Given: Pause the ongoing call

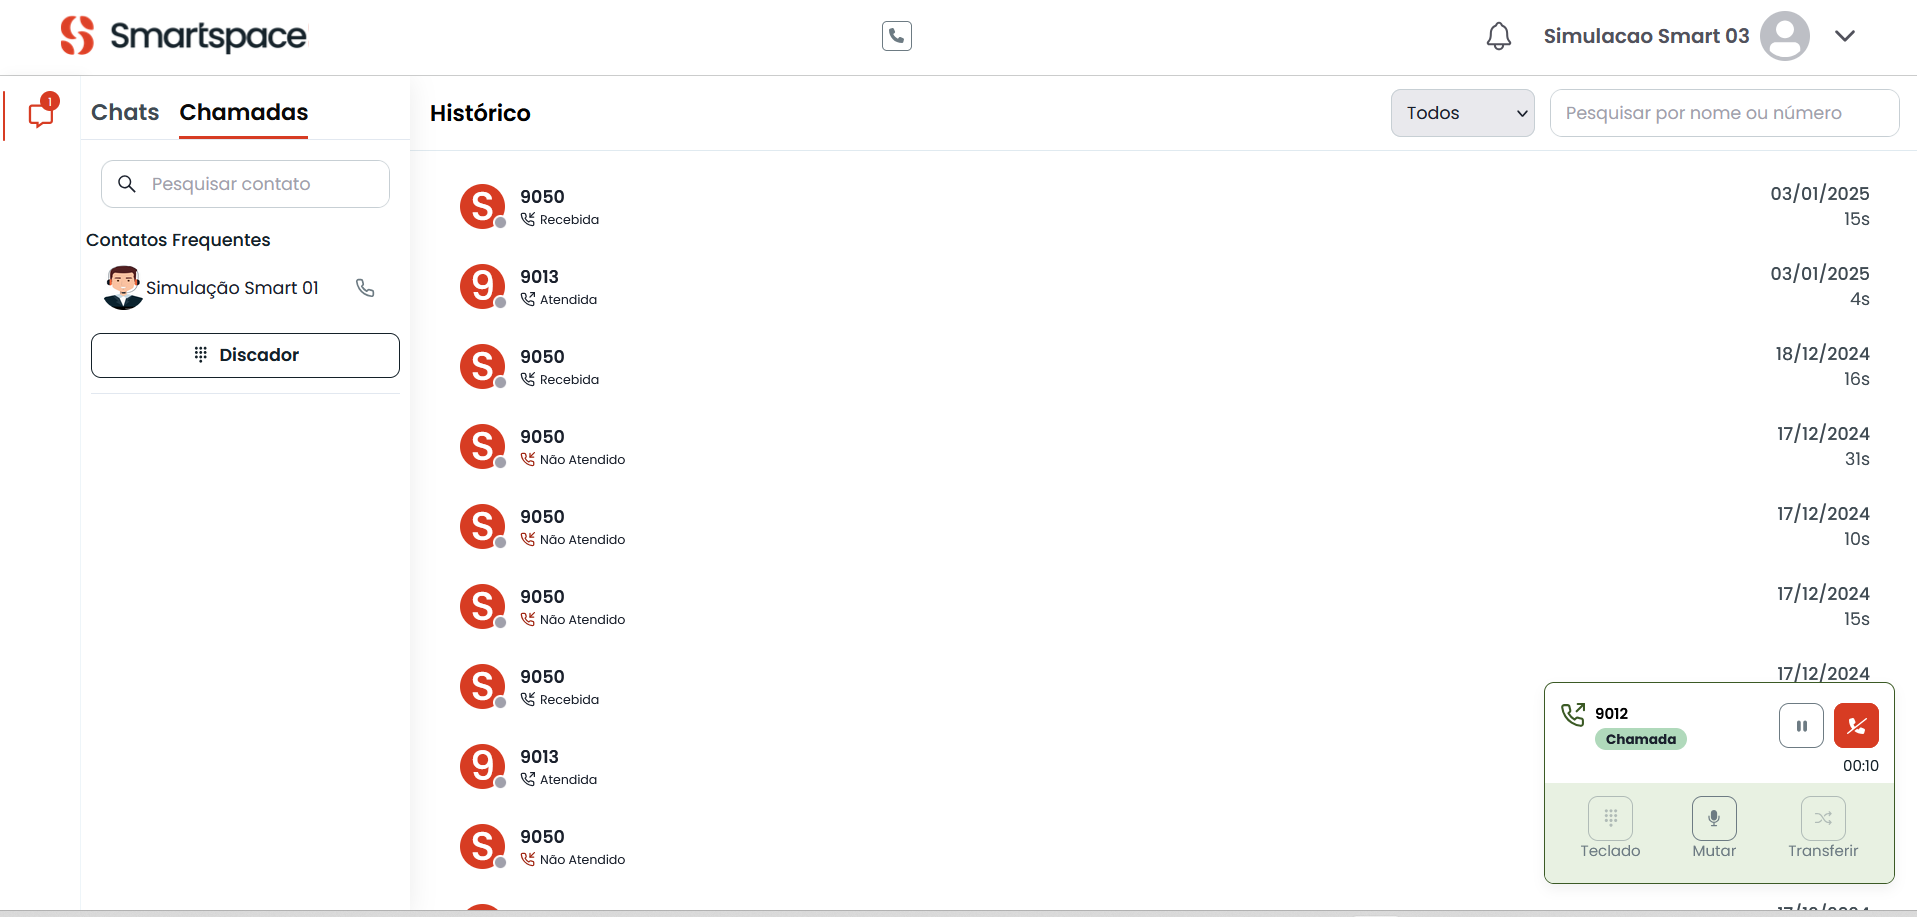Looking at the screenshot, I should (x=1800, y=726).
